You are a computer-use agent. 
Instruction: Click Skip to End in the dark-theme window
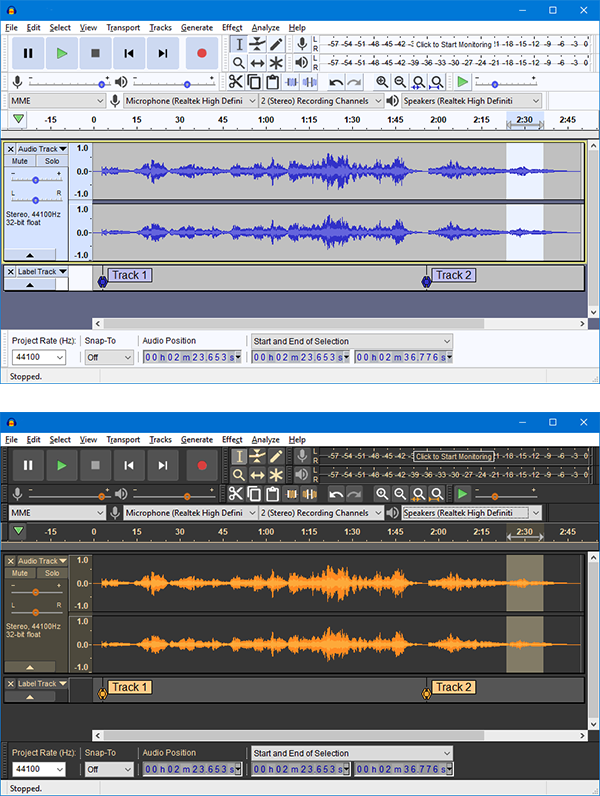coord(162,465)
